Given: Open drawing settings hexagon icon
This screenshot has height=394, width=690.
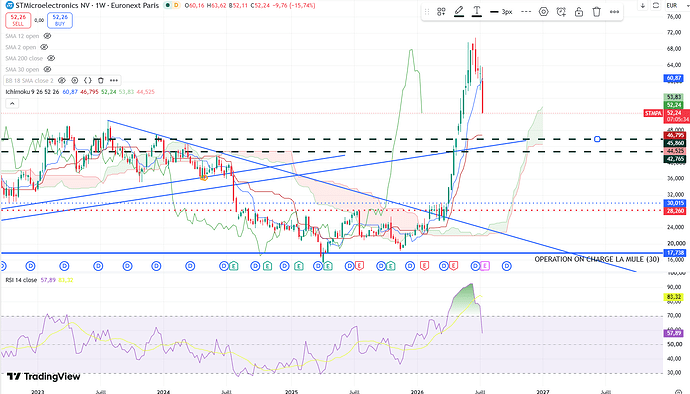Looking at the screenshot, I should (x=543, y=12).
